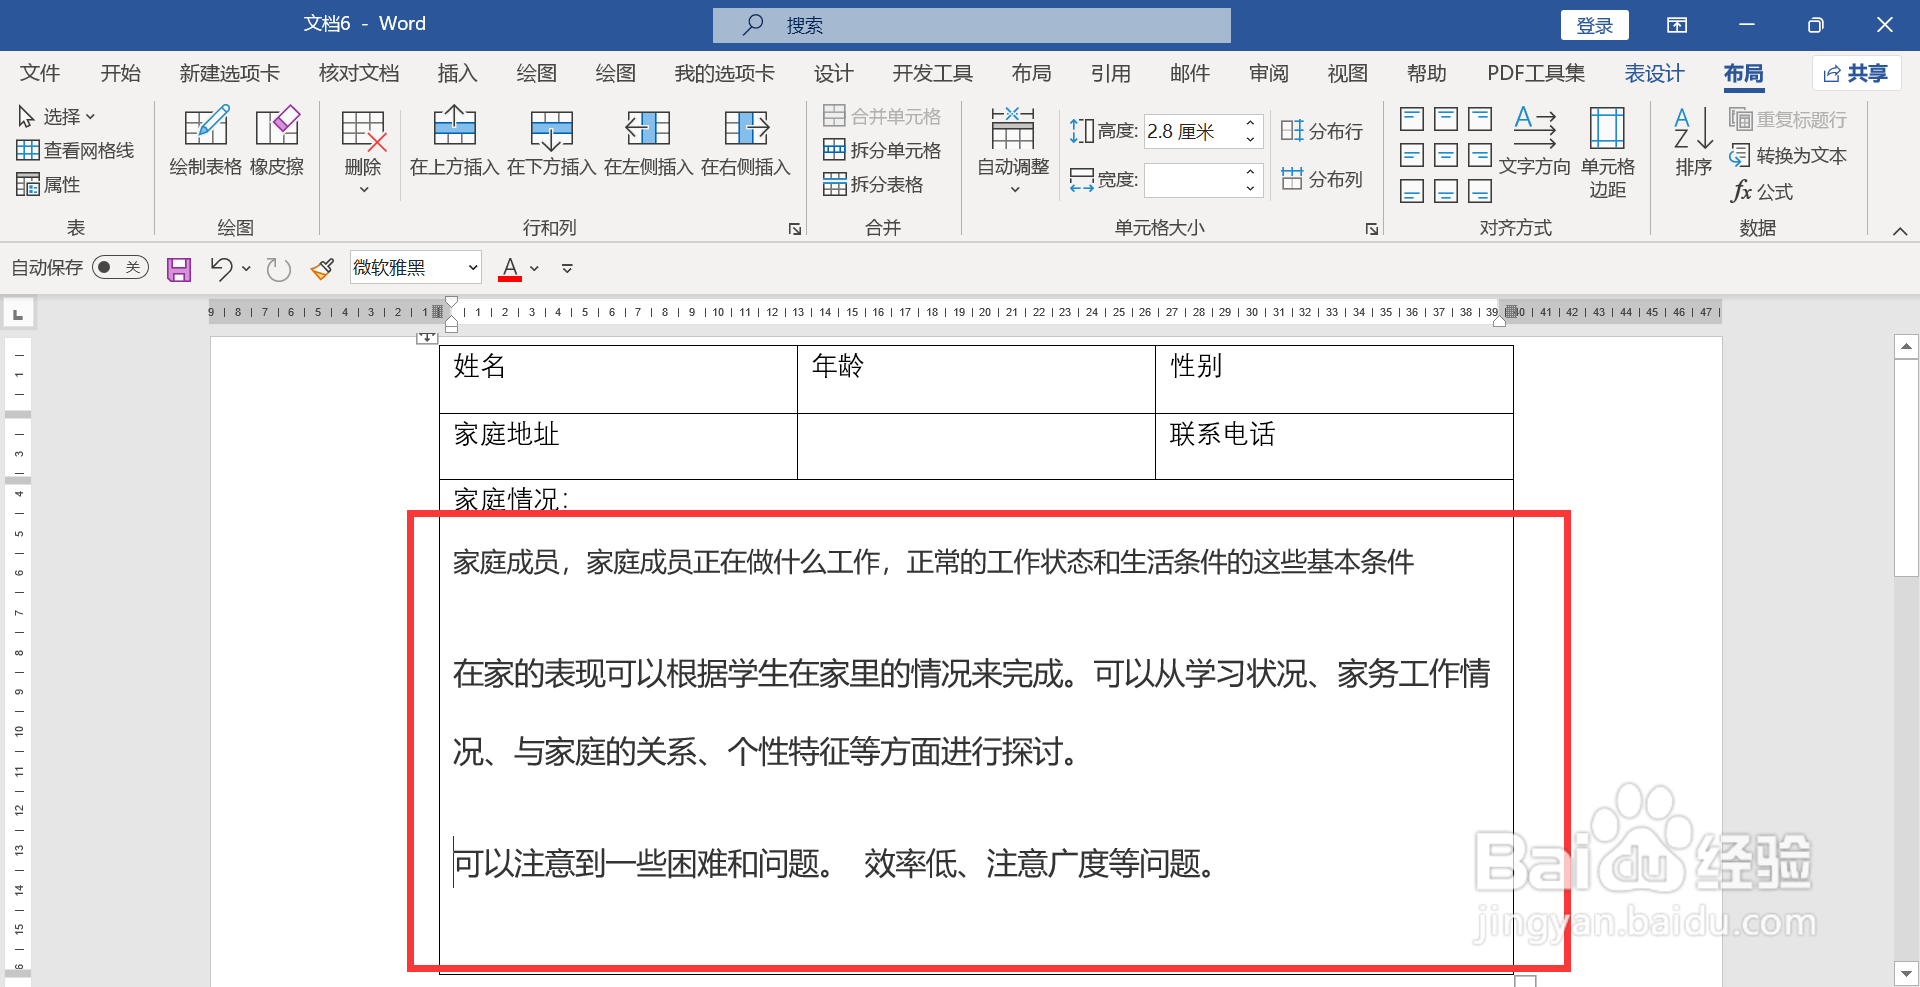Viewport: 1920px width, 987px height.
Task: Click the Draw Table (绘制表格) icon
Action: tap(206, 141)
